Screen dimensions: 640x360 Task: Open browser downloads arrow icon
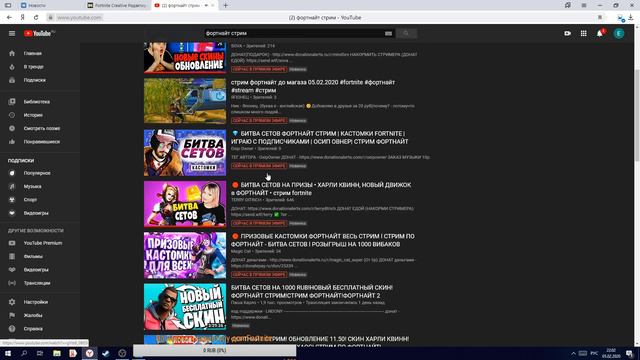631,18
